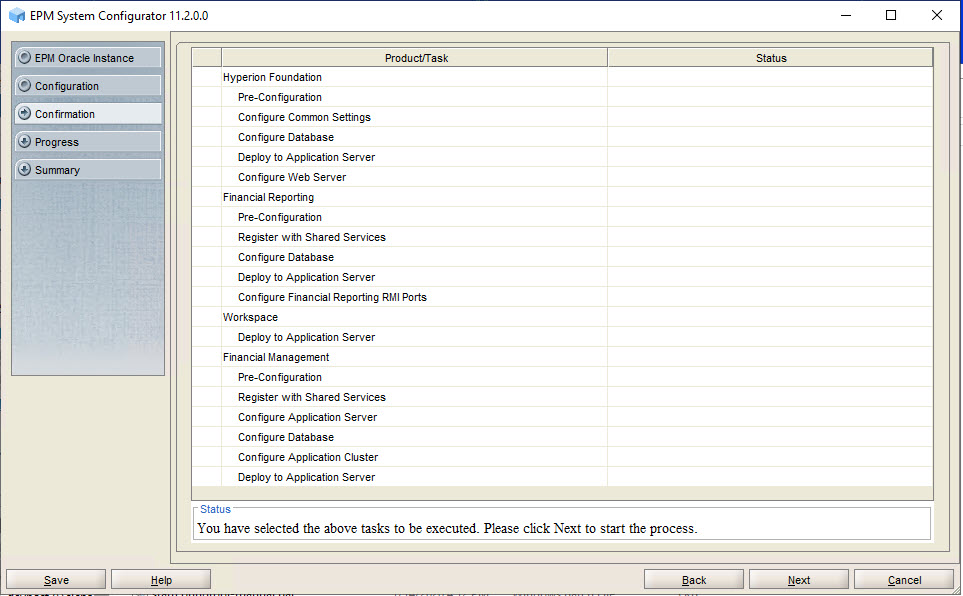Minimize the EPM System Configurator window
Image resolution: width=963 pixels, height=596 pixels.
pyautogui.click(x=846, y=15)
